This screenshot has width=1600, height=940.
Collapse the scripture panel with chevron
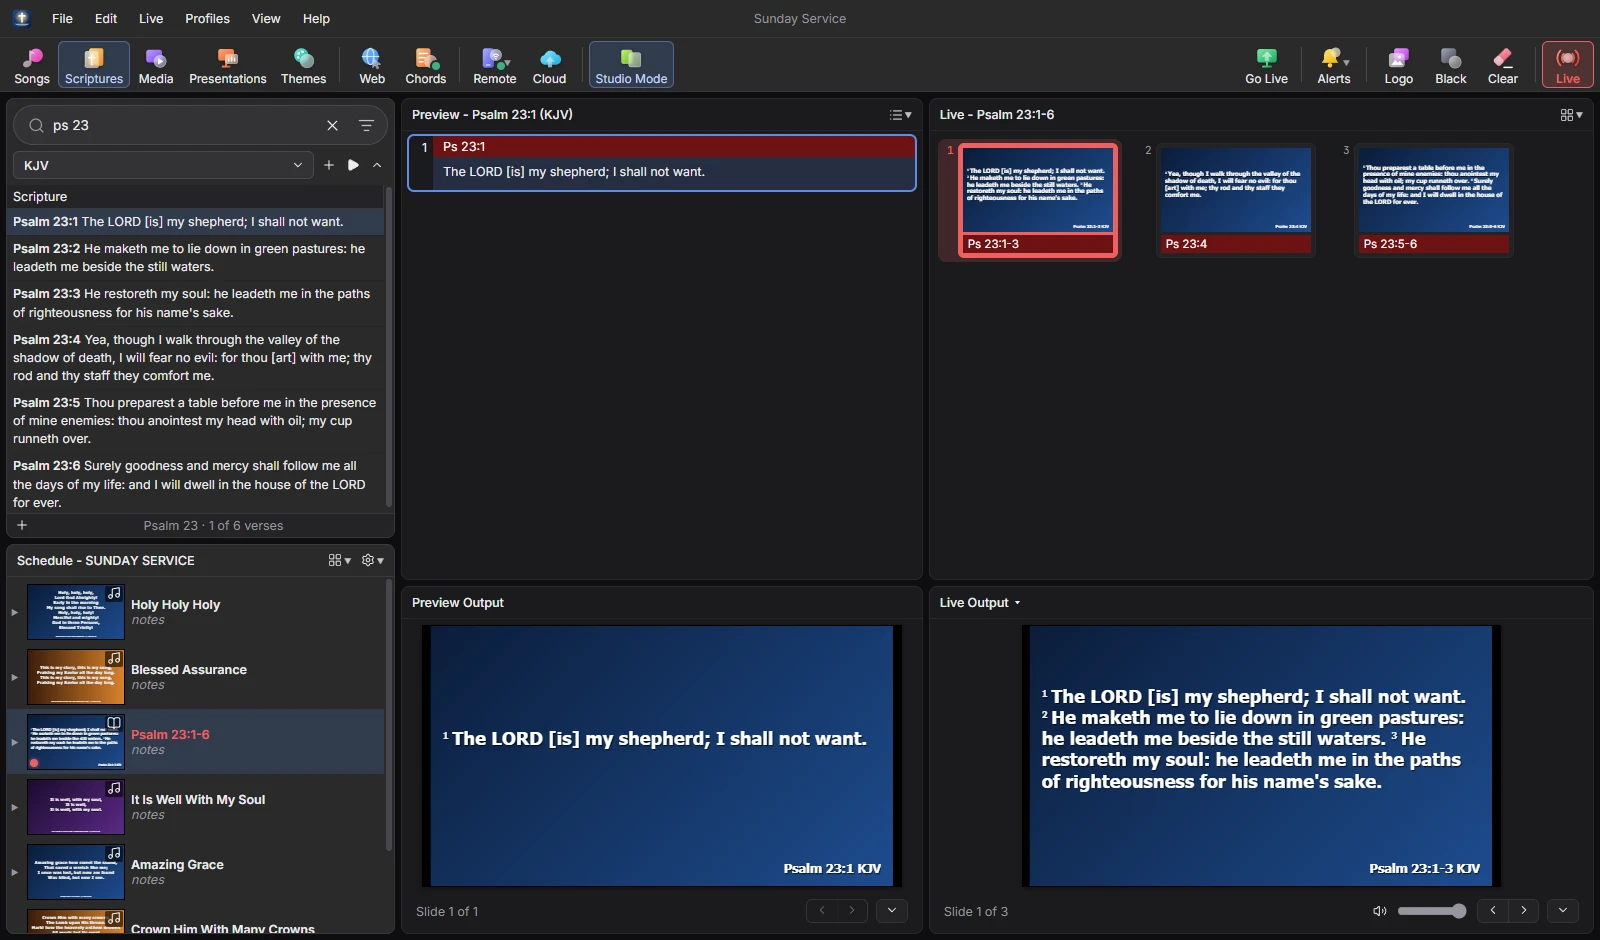(x=377, y=165)
